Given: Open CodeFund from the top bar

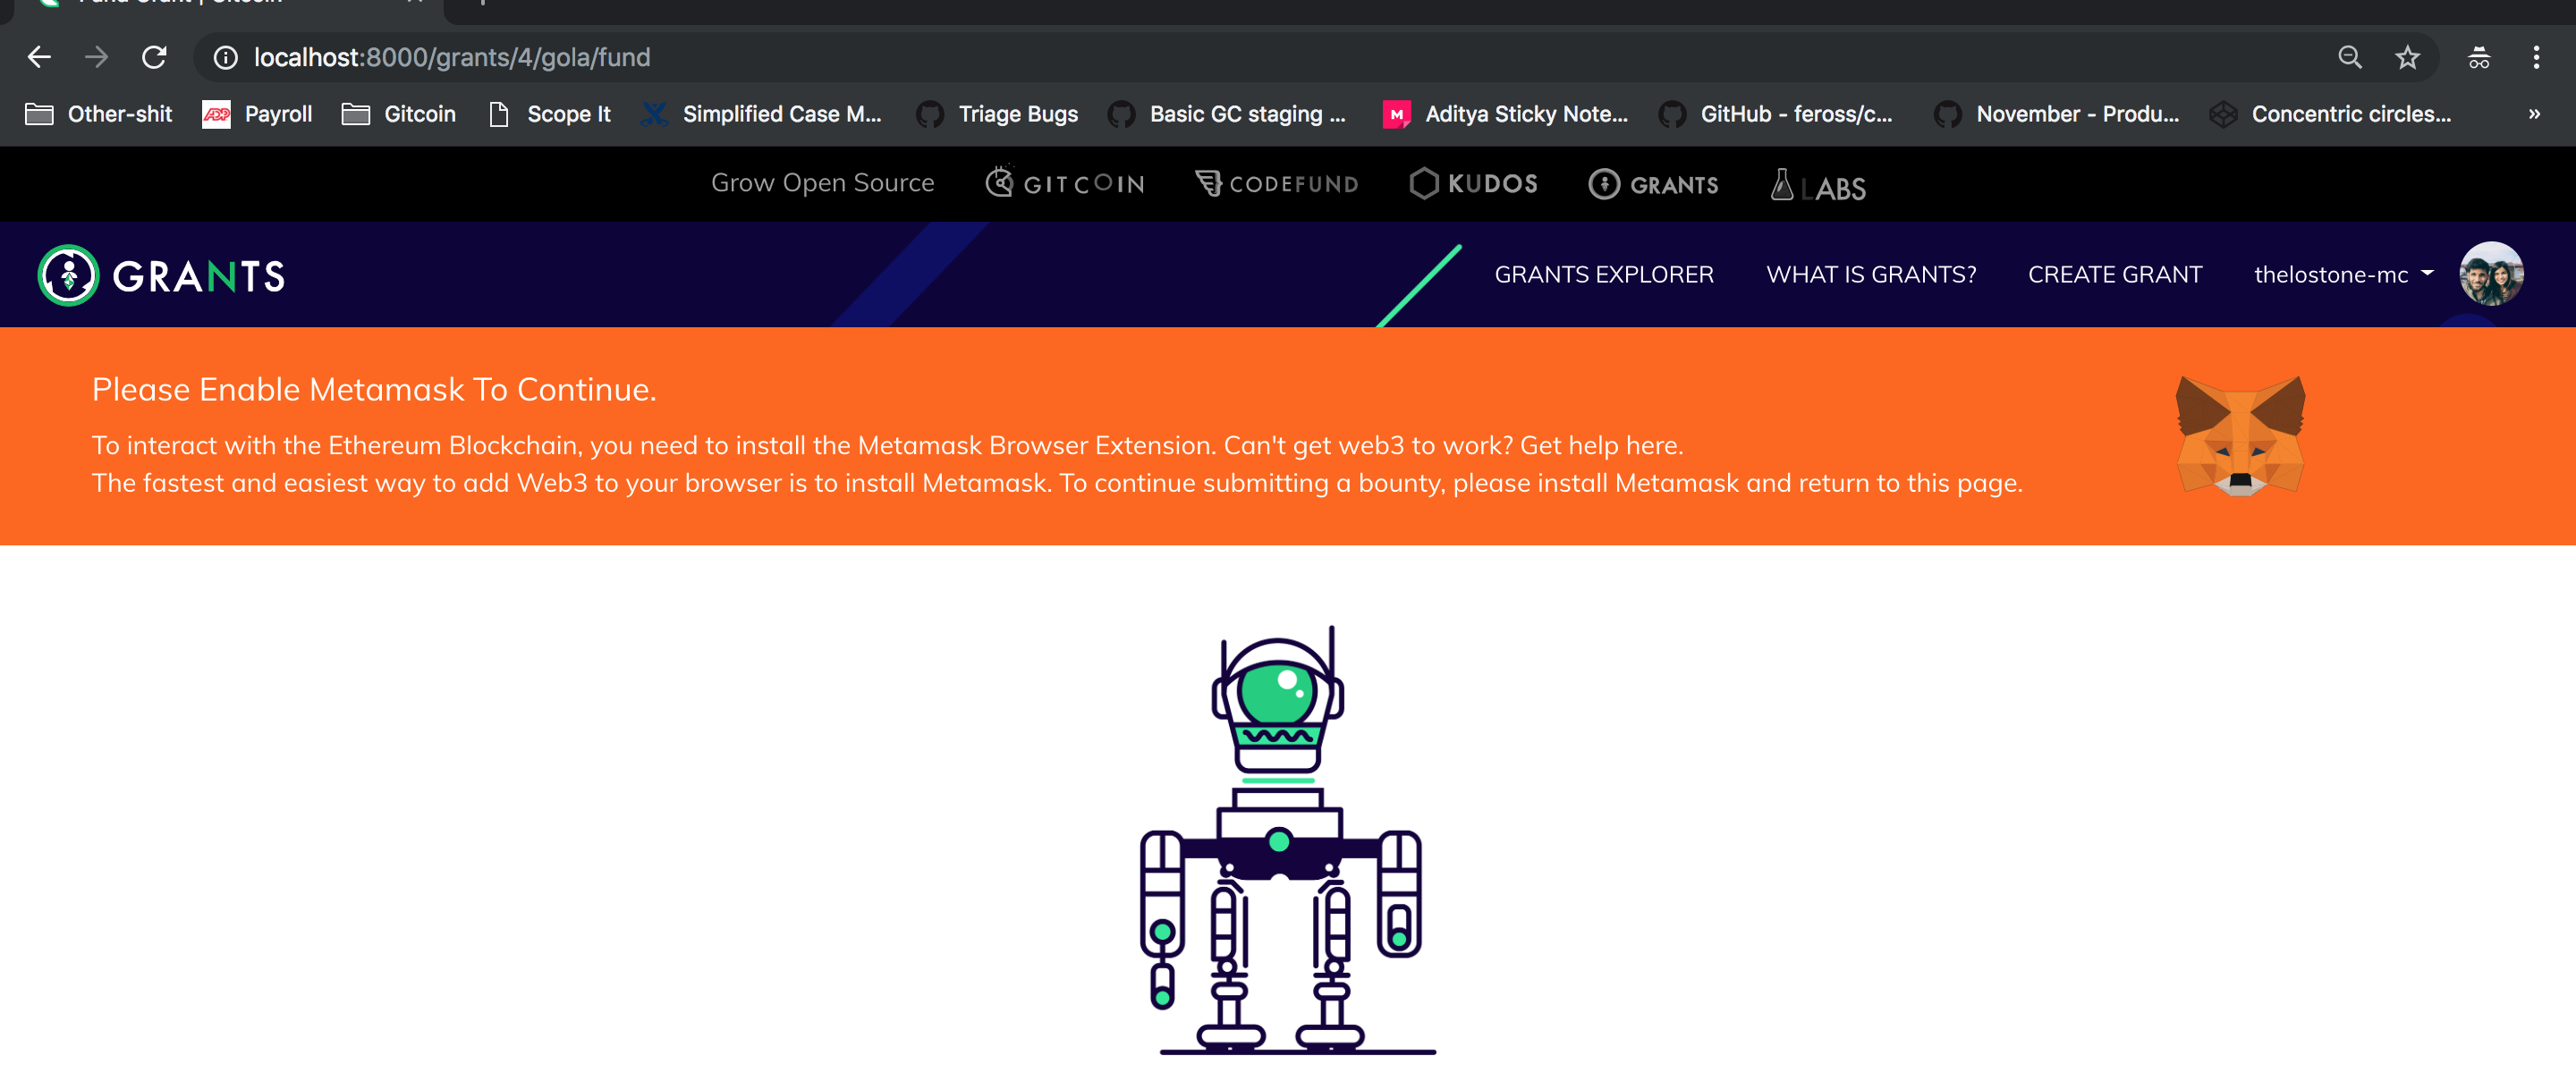Looking at the screenshot, I should coord(1277,183).
